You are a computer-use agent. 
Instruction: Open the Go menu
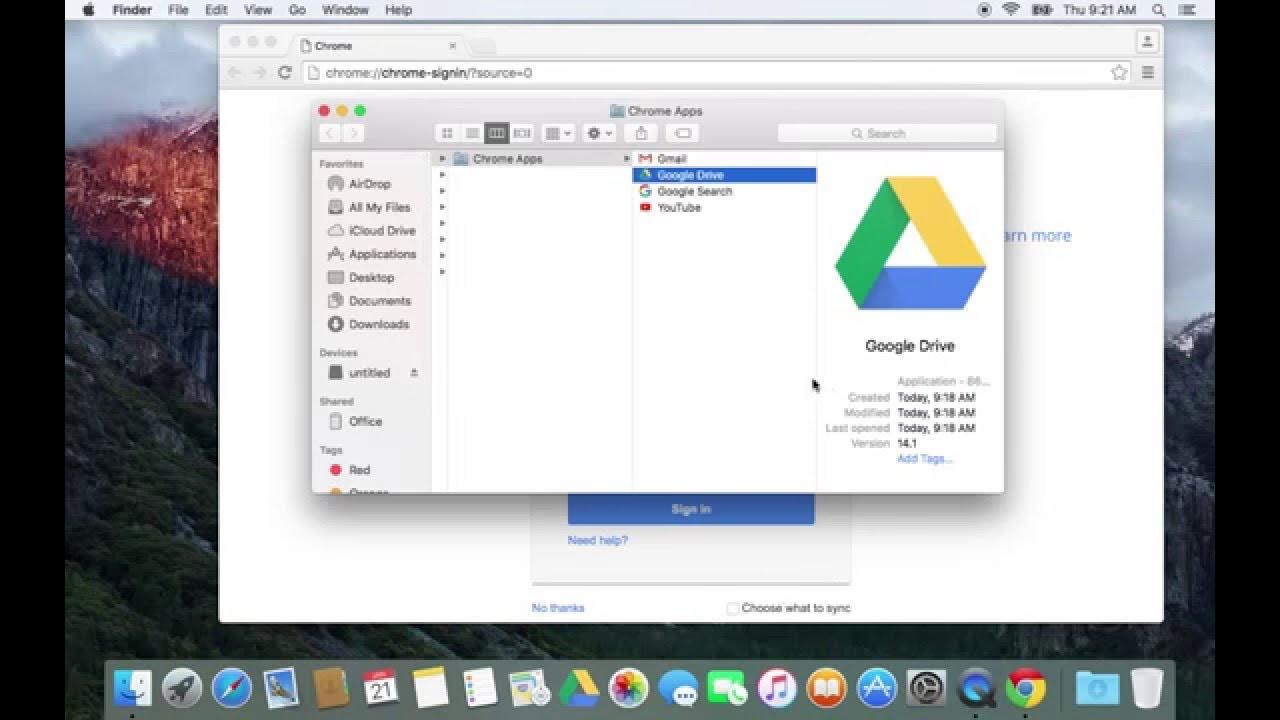pyautogui.click(x=297, y=10)
